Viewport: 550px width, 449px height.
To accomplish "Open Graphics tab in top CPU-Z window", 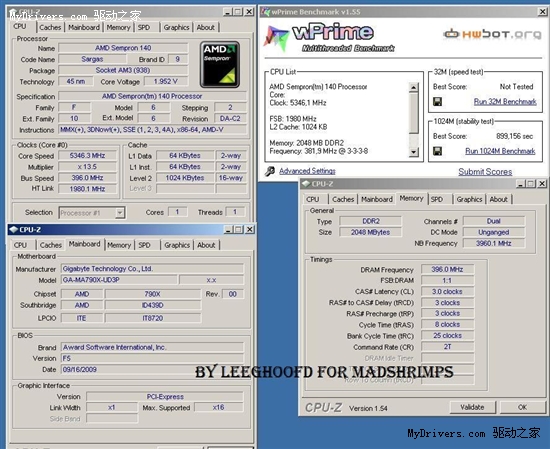I will 176,27.
